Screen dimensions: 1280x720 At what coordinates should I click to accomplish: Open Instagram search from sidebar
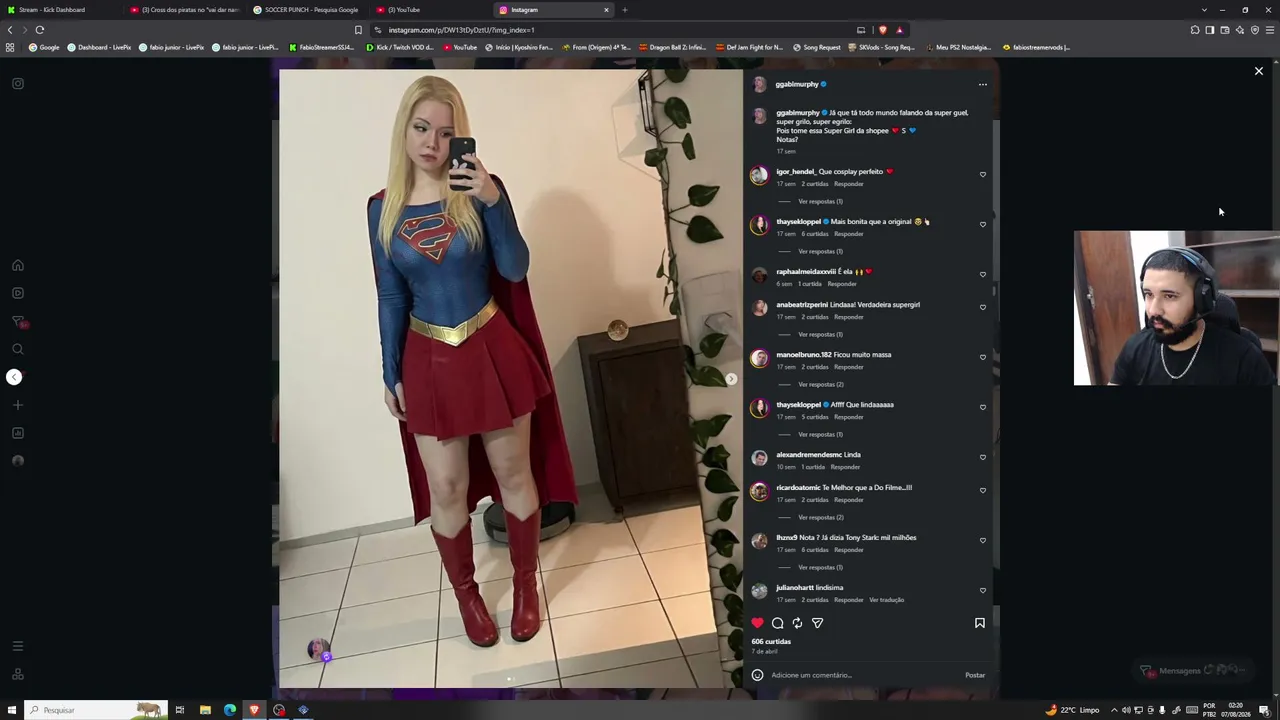18,349
